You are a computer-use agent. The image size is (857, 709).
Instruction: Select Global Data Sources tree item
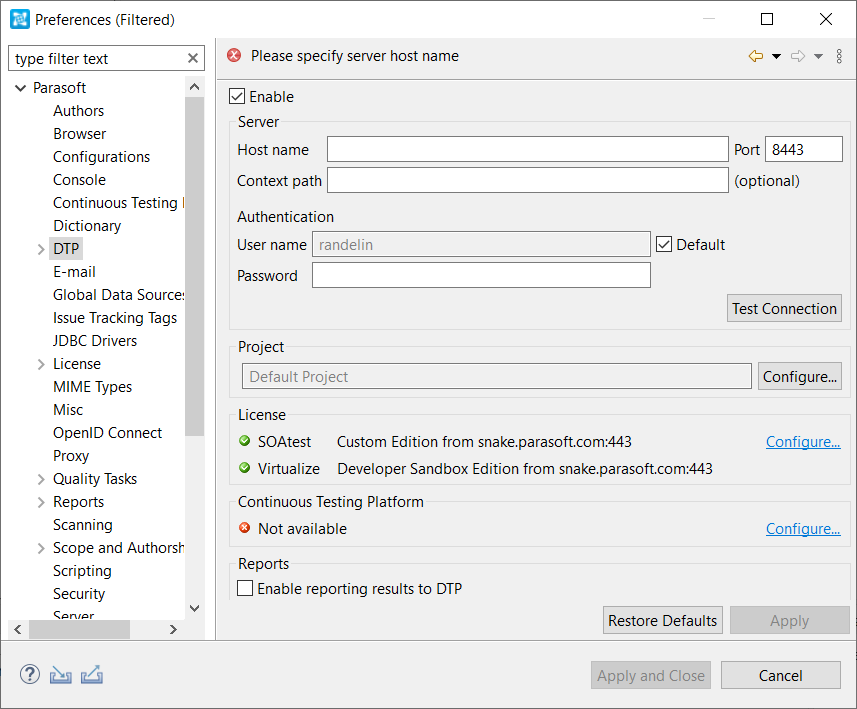tap(119, 295)
